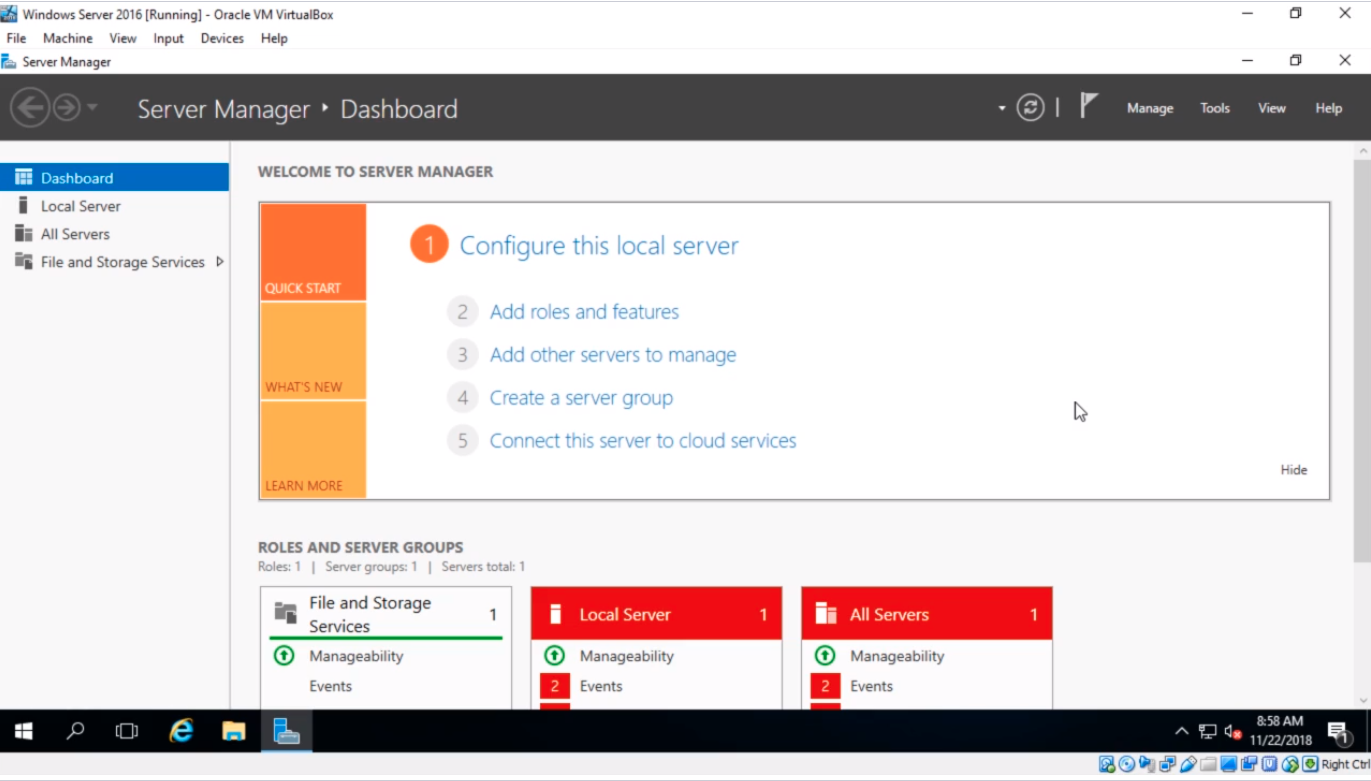Open the Windows Start button
The width and height of the screenshot is (1371, 781).
point(23,731)
